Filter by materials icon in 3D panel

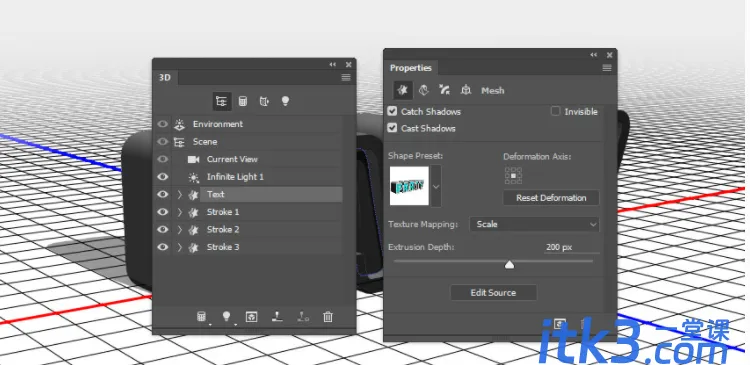pos(264,101)
